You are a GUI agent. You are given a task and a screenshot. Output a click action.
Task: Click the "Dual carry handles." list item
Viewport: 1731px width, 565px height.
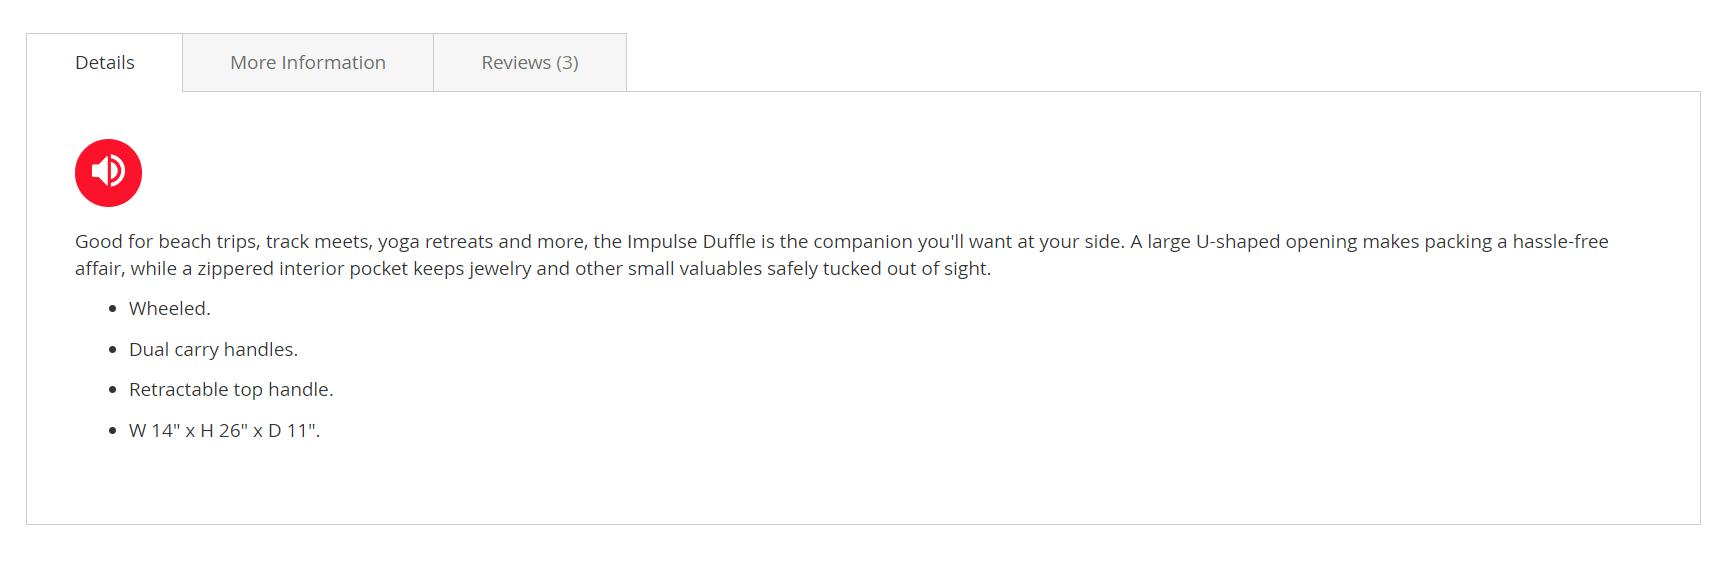coord(213,350)
